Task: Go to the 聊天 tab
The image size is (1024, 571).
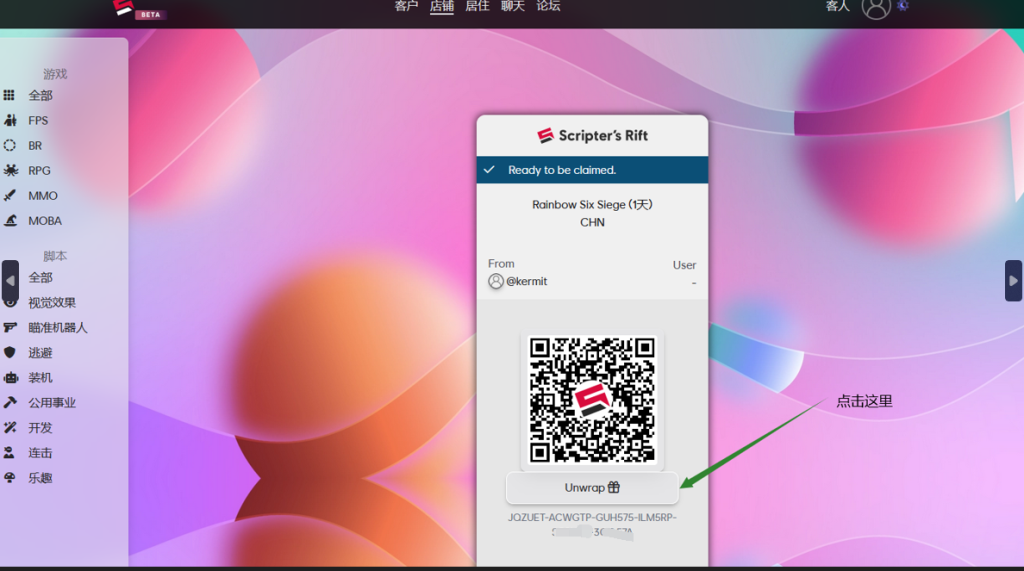Action: (513, 6)
